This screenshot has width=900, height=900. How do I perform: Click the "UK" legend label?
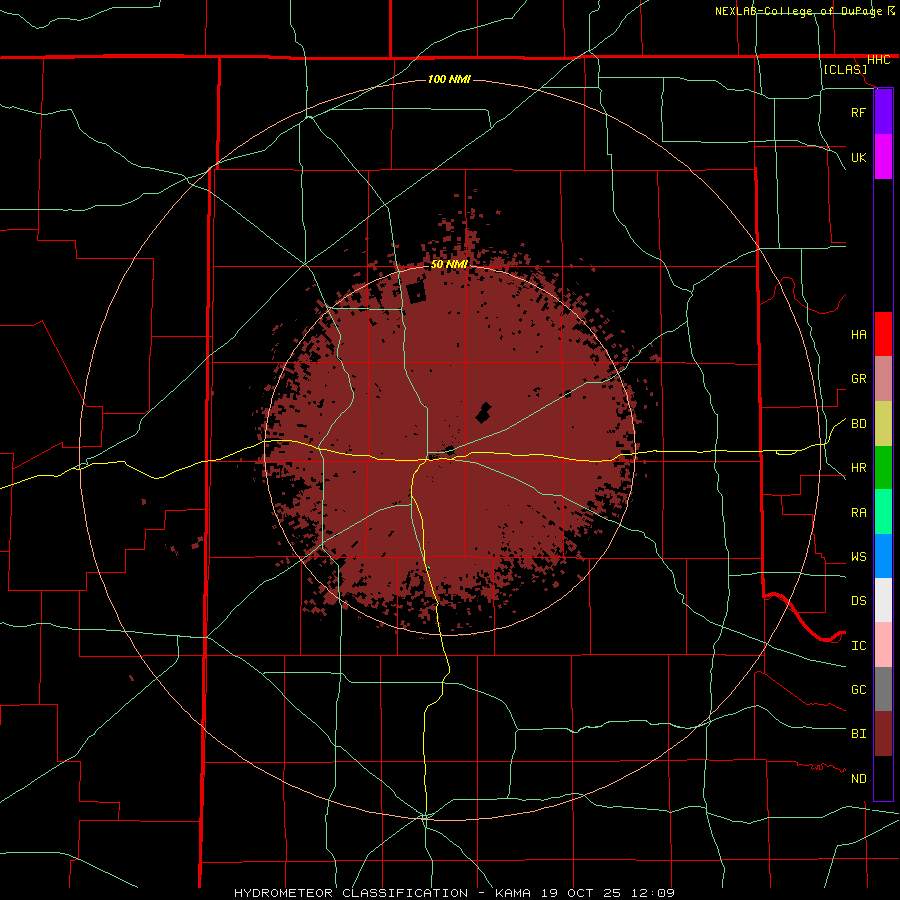click(x=858, y=157)
